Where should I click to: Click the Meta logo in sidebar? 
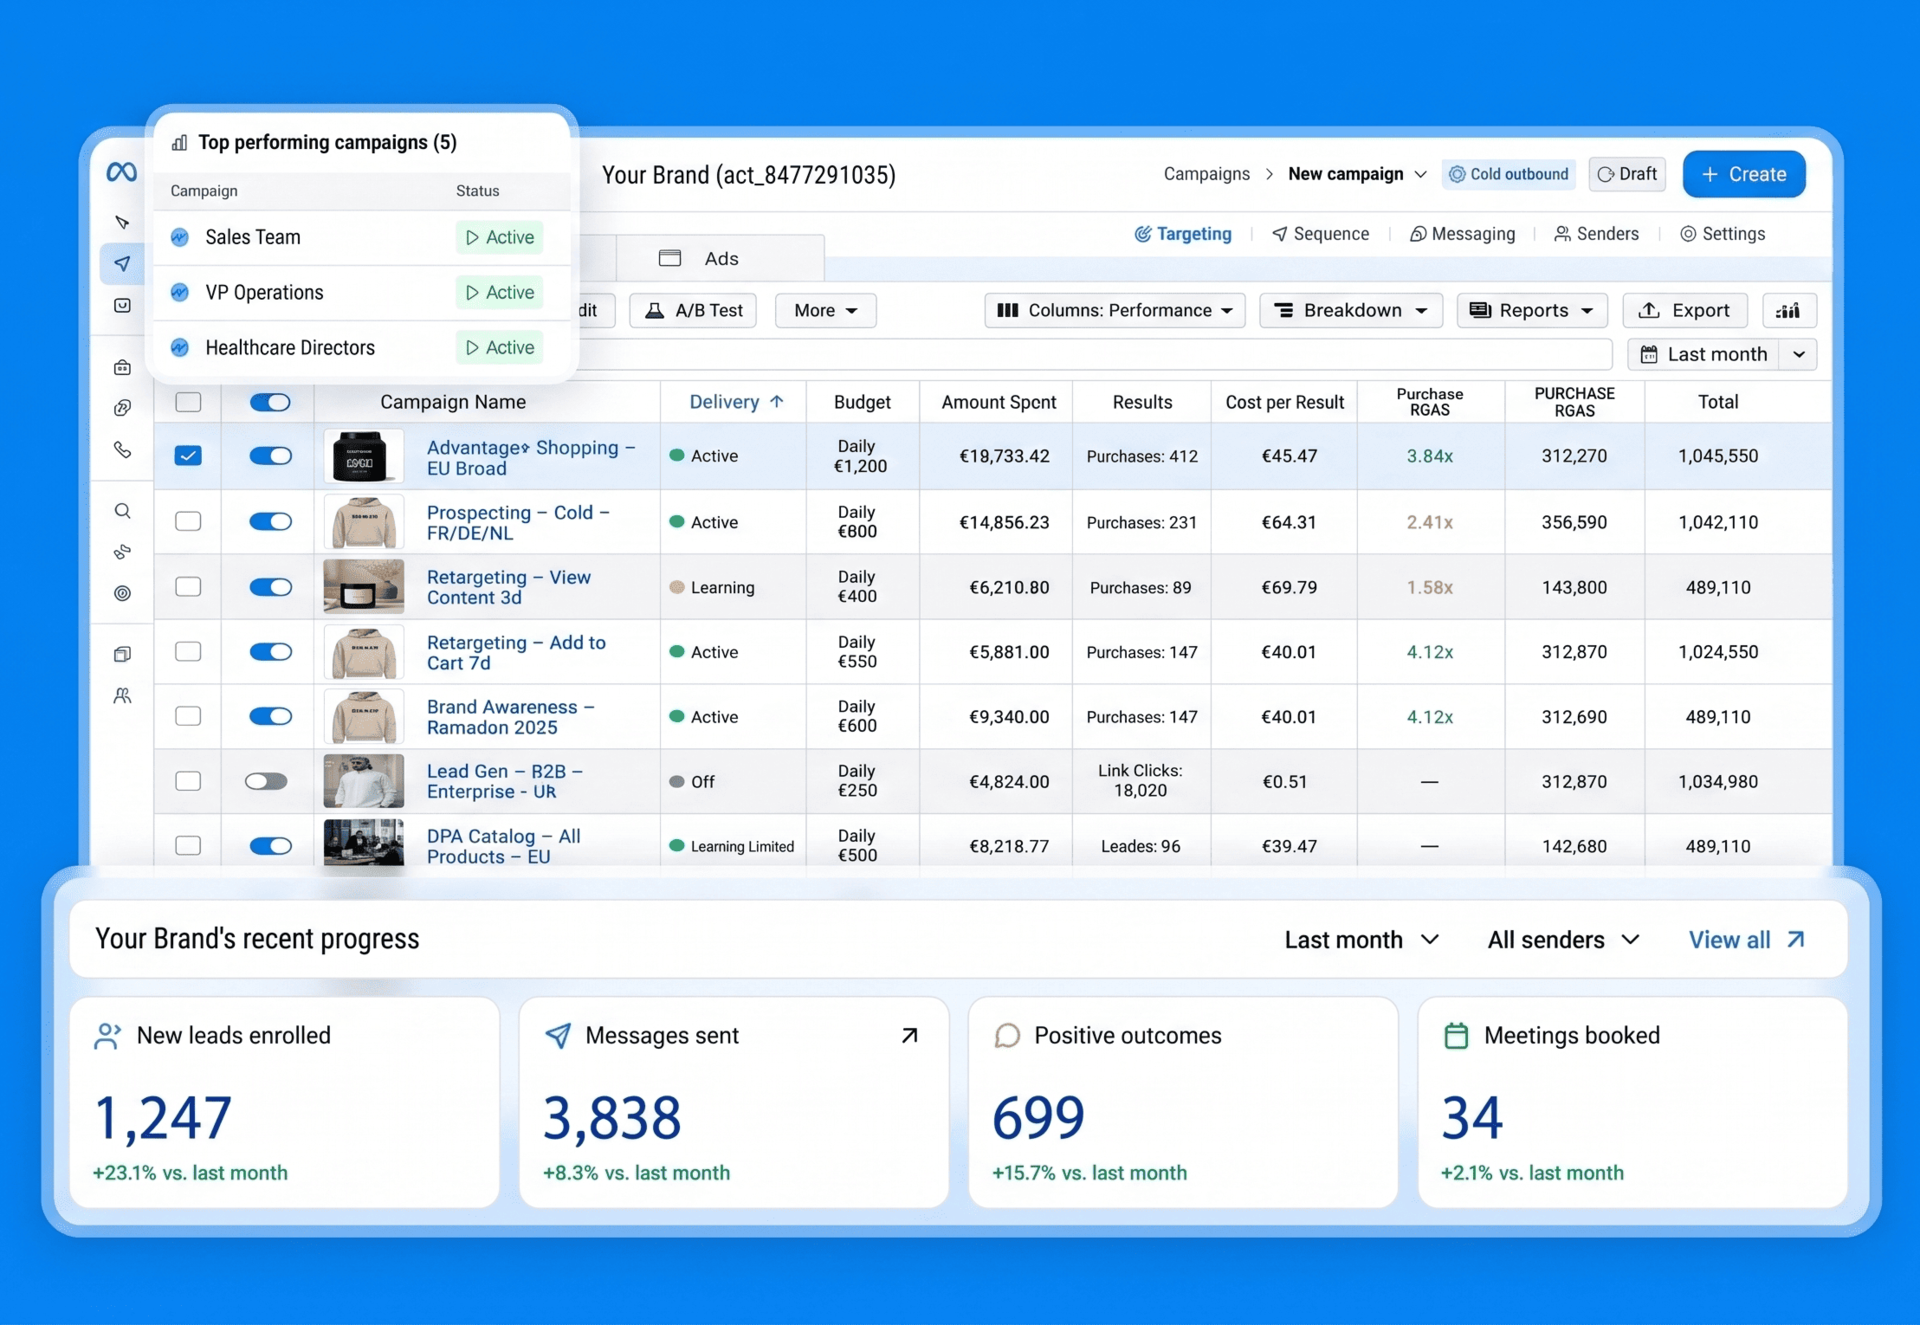click(x=121, y=171)
